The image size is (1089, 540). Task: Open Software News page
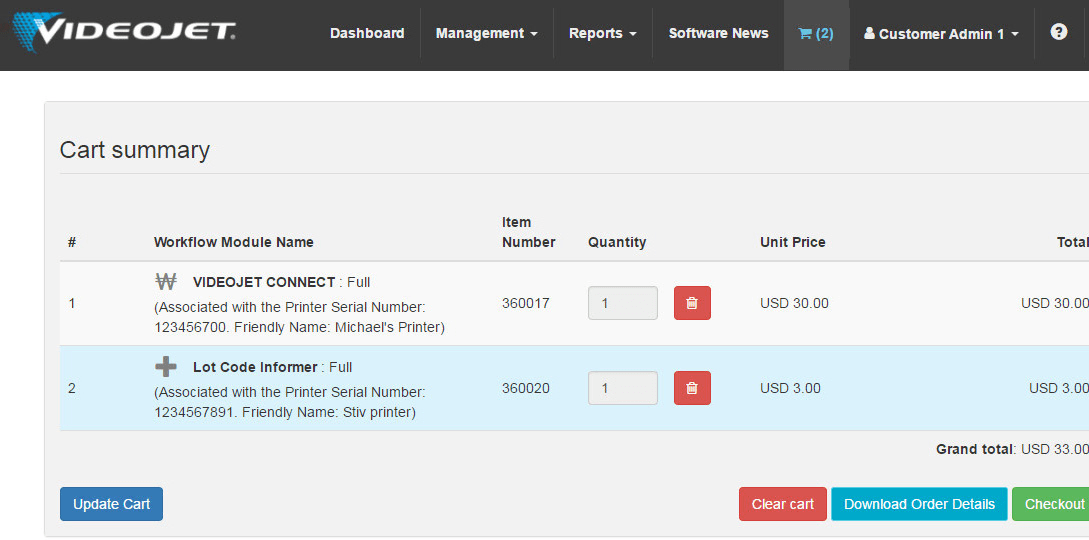click(x=718, y=33)
